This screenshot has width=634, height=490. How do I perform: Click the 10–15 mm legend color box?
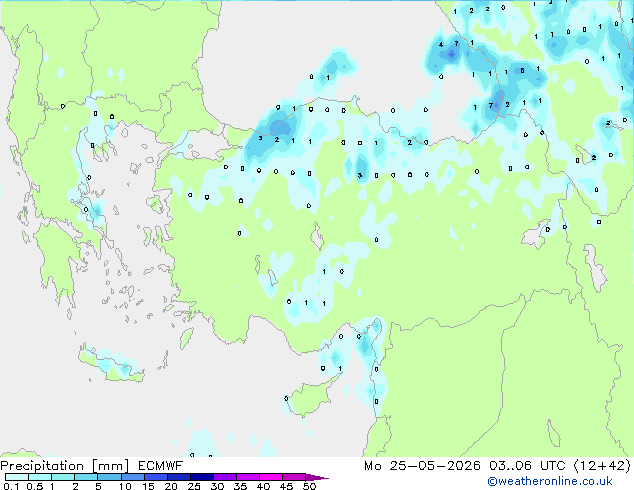tap(132, 477)
